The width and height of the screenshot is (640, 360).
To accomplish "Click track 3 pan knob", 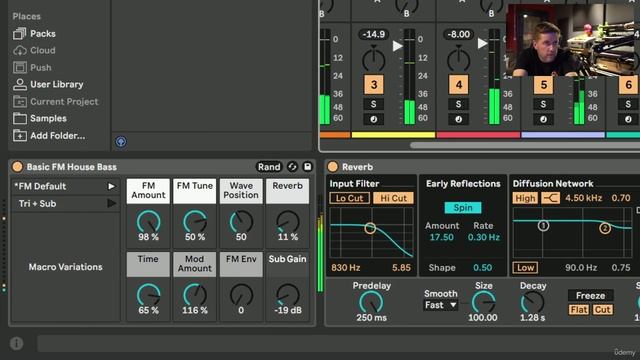I will point(373,60).
